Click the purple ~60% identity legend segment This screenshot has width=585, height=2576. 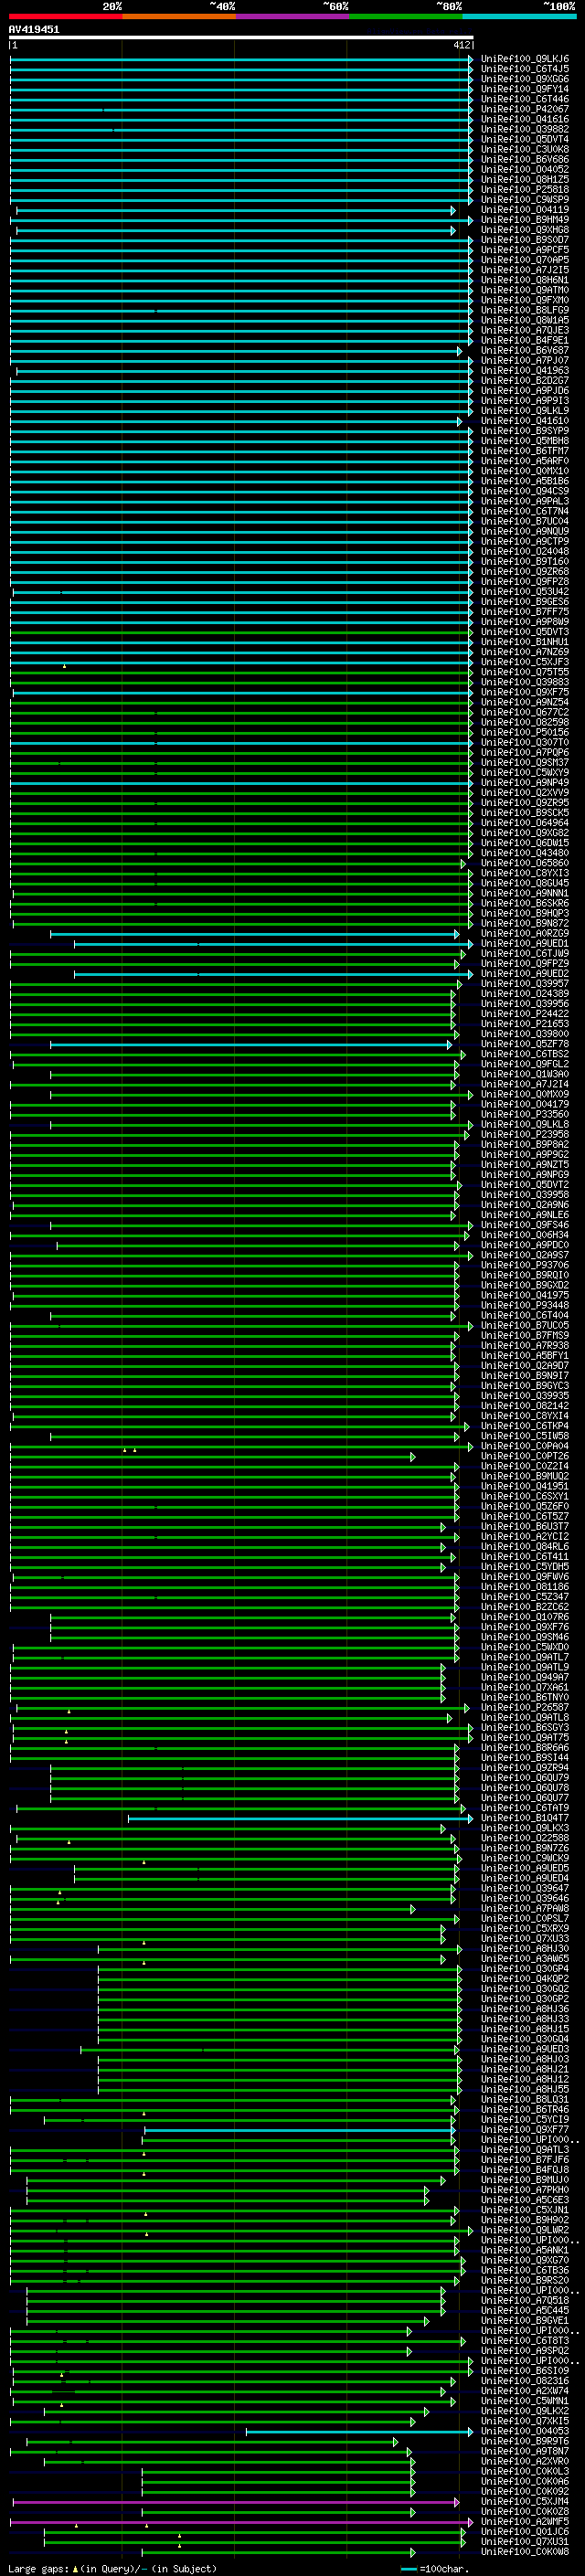click(292, 16)
